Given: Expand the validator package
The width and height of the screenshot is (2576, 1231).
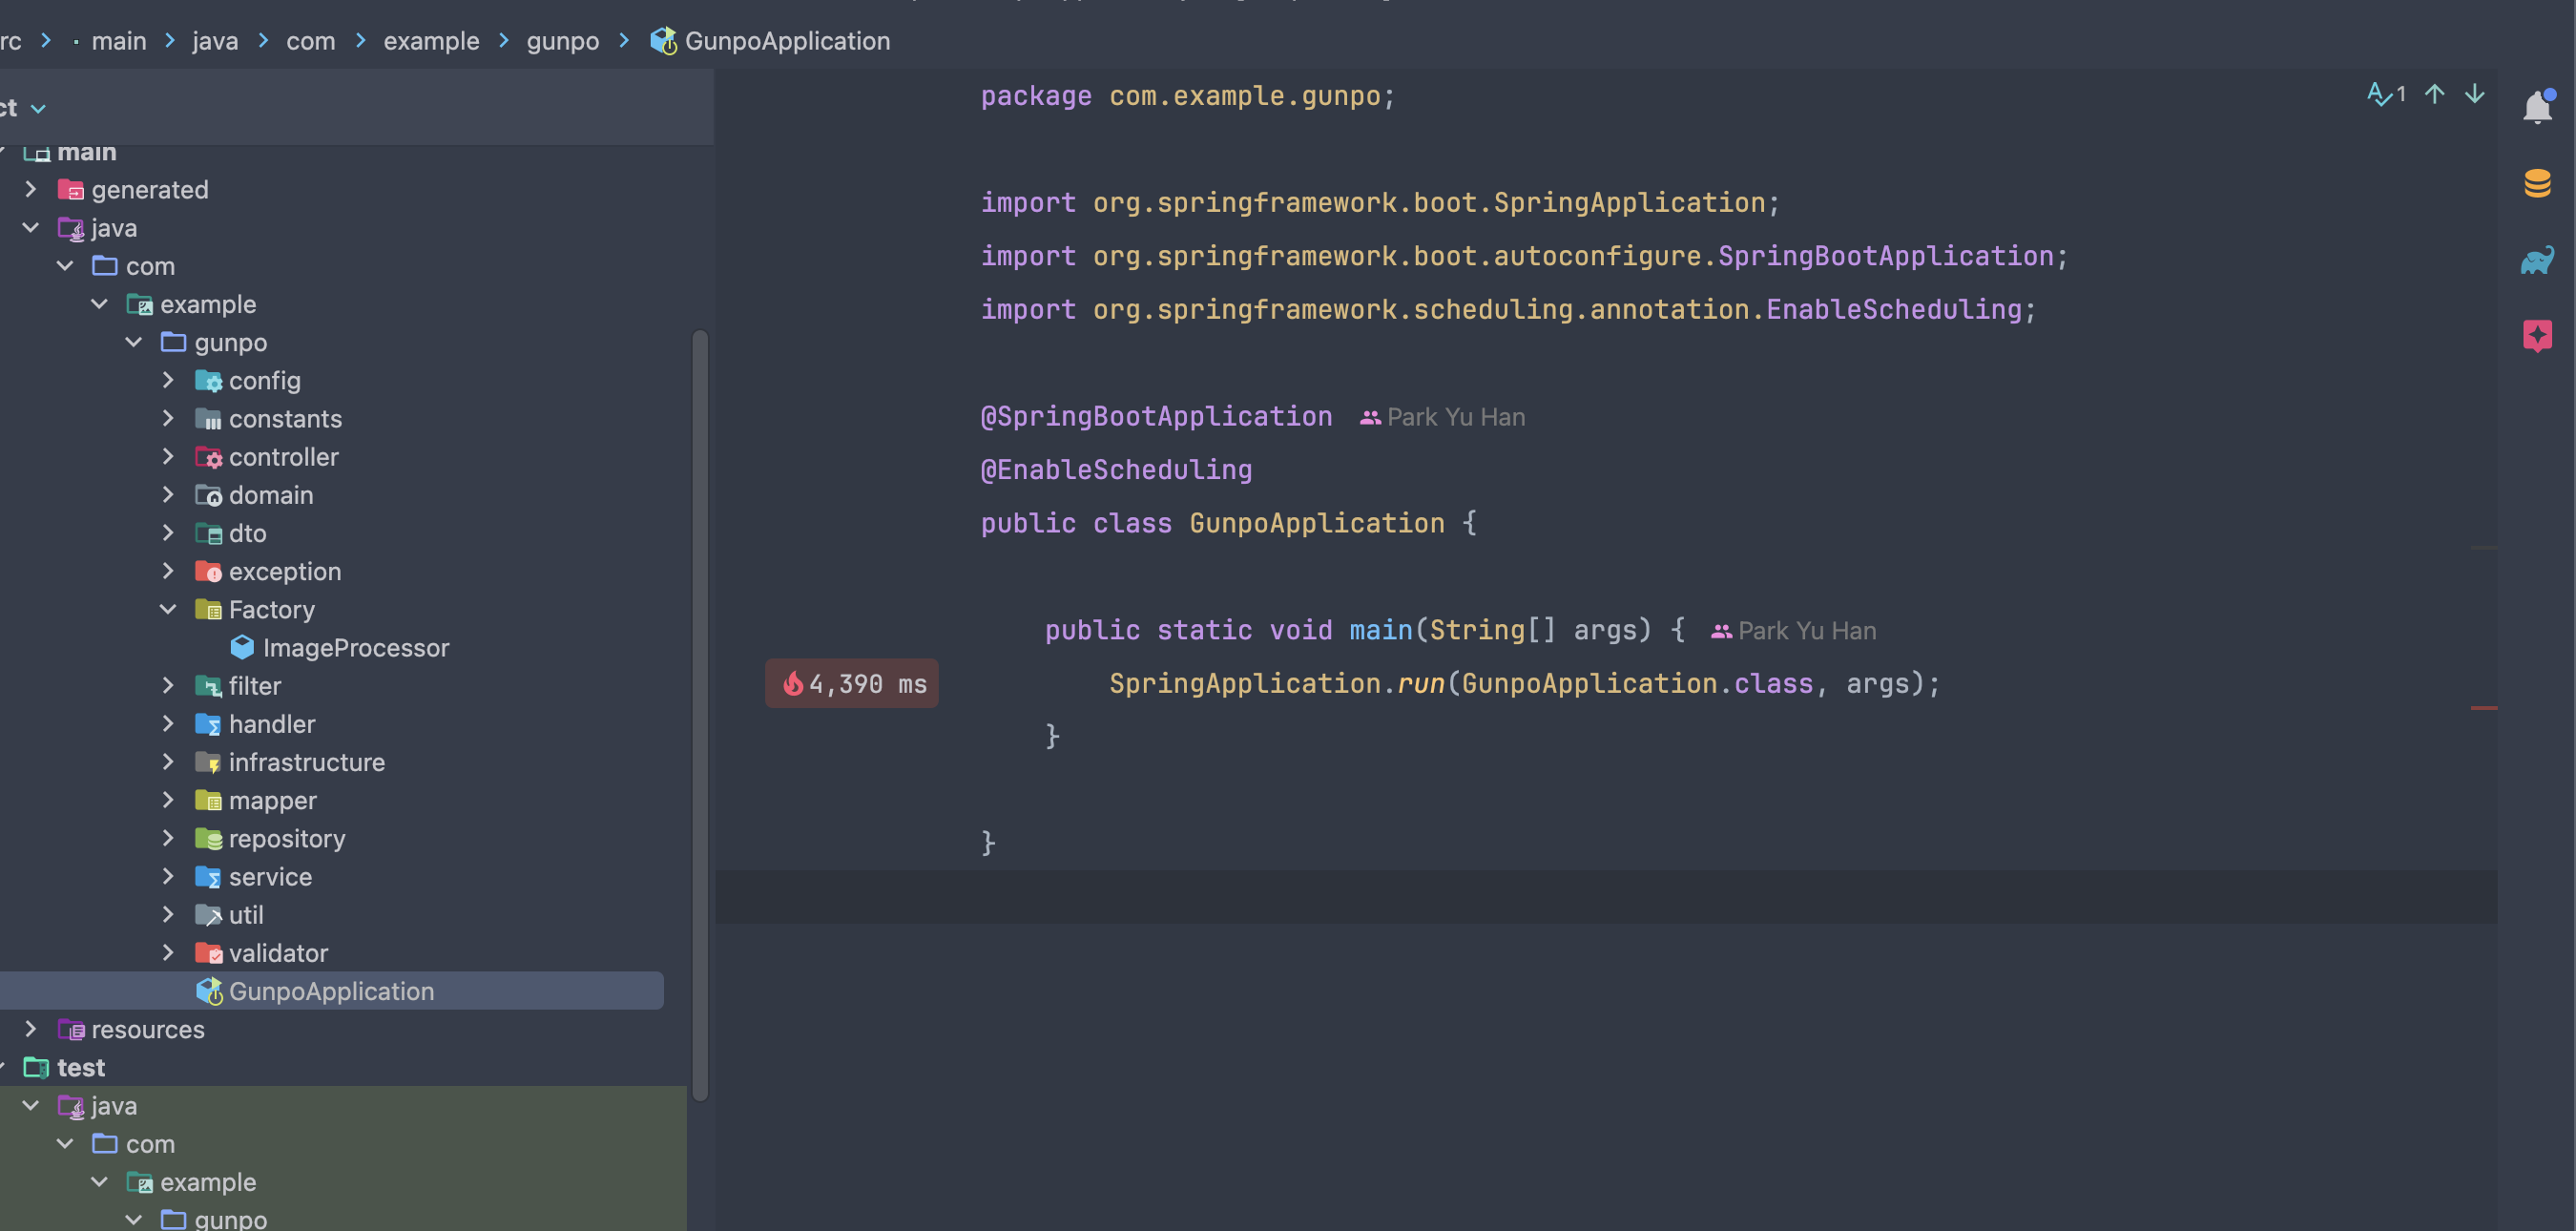Looking at the screenshot, I should click(x=168, y=952).
